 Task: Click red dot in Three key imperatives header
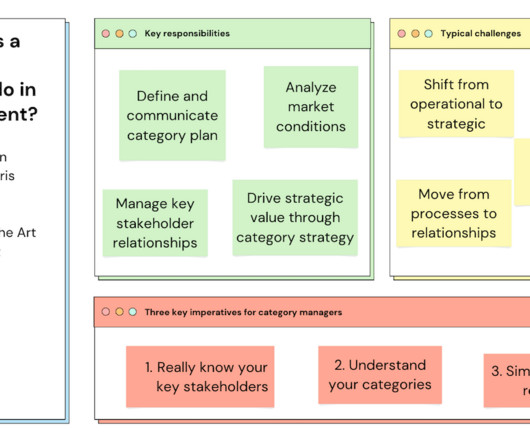coord(106,312)
